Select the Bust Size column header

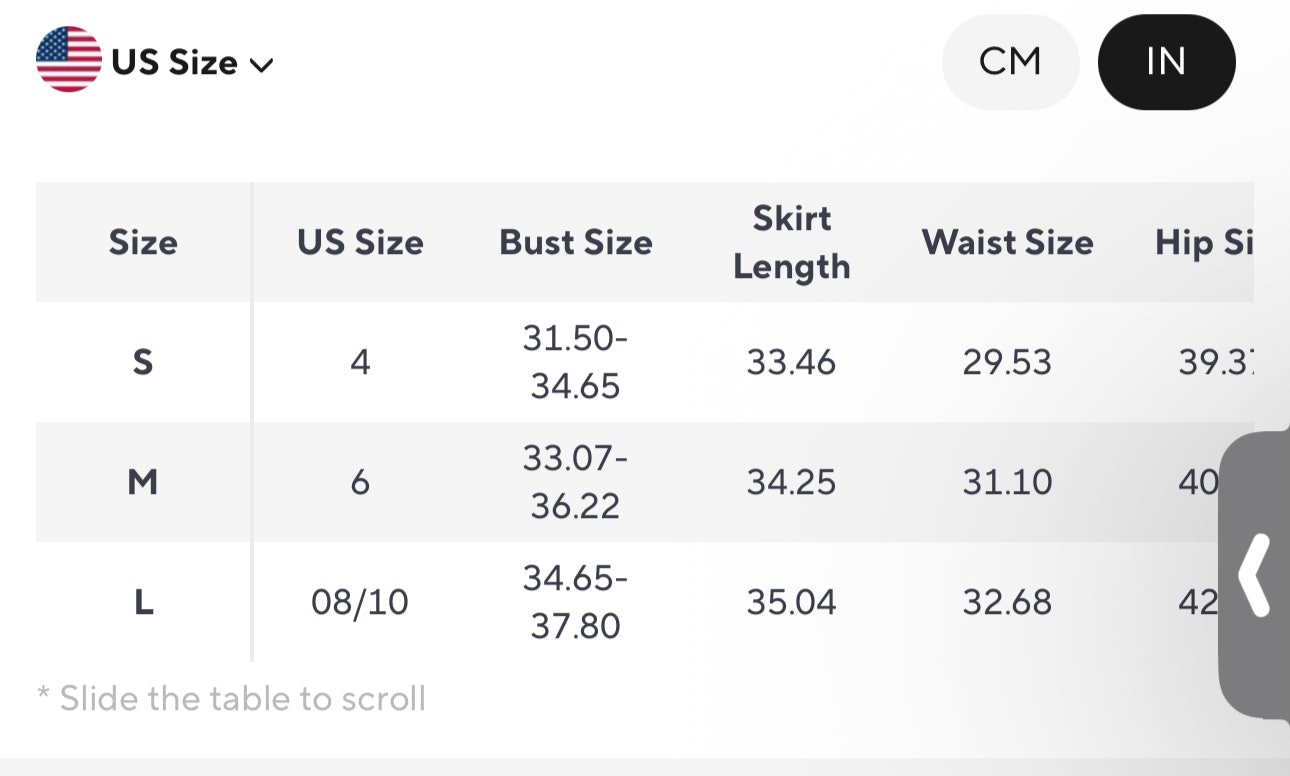tap(576, 242)
